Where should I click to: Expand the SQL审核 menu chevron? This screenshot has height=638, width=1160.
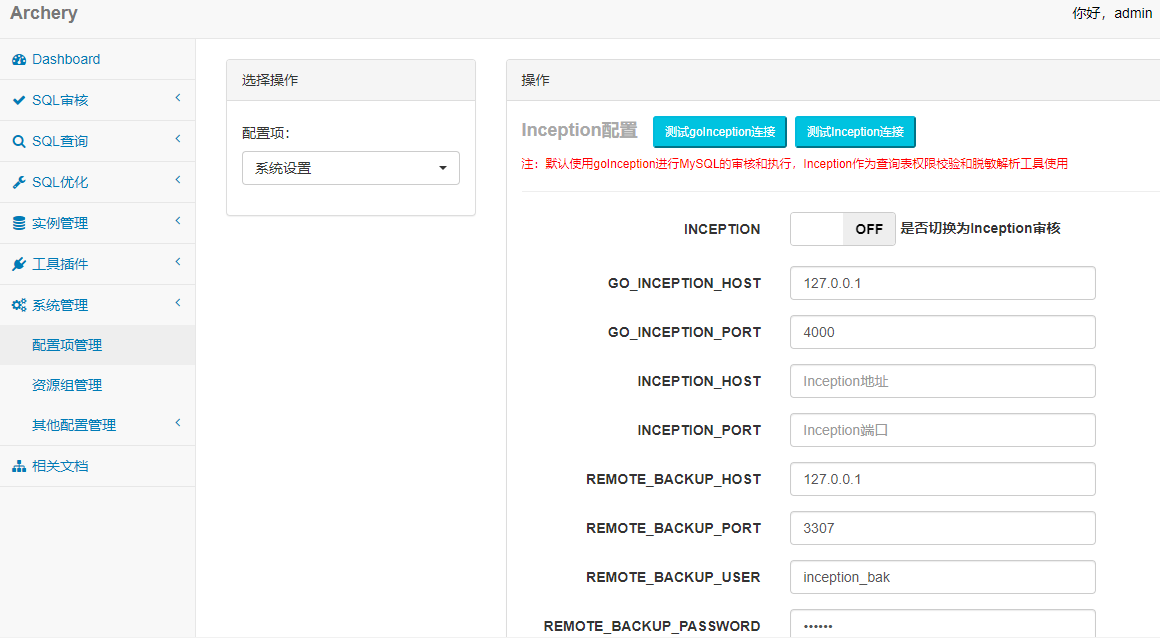click(178, 98)
